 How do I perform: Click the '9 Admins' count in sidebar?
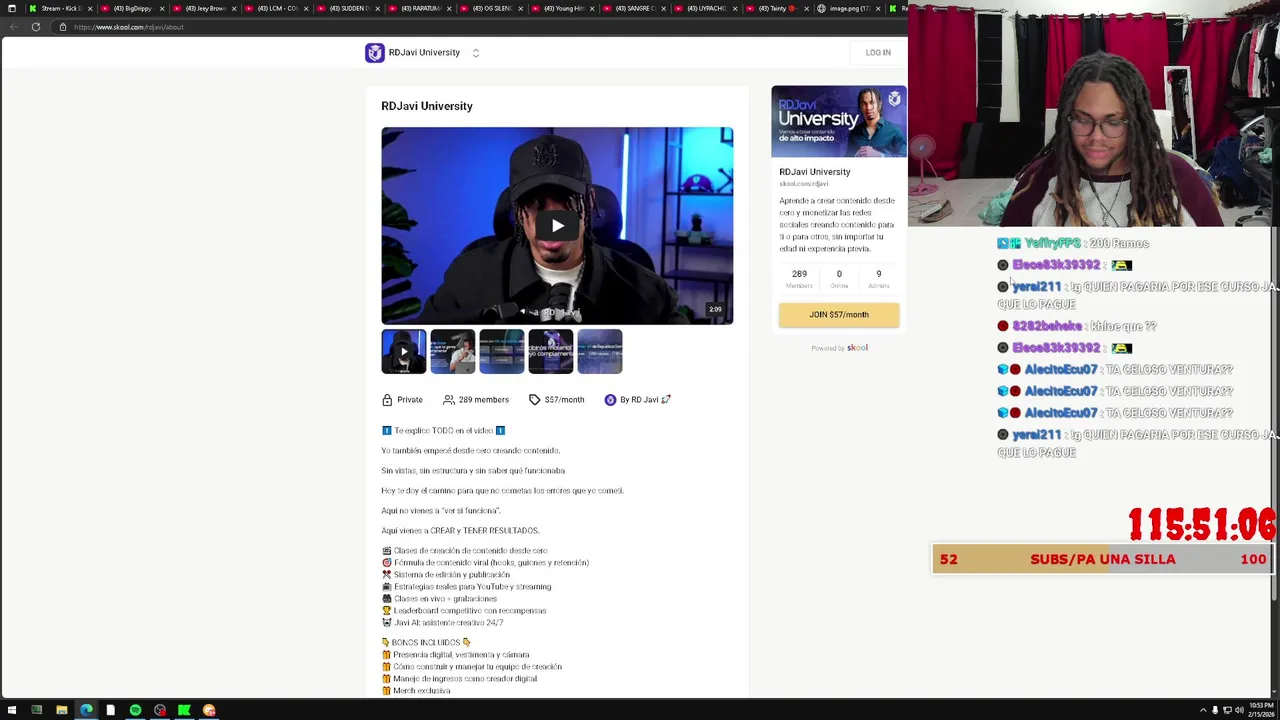(879, 279)
